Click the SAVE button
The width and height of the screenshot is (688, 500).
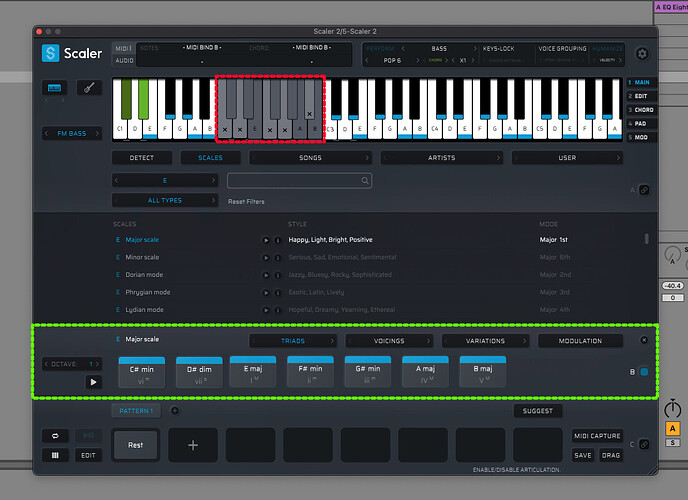[x=583, y=455]
